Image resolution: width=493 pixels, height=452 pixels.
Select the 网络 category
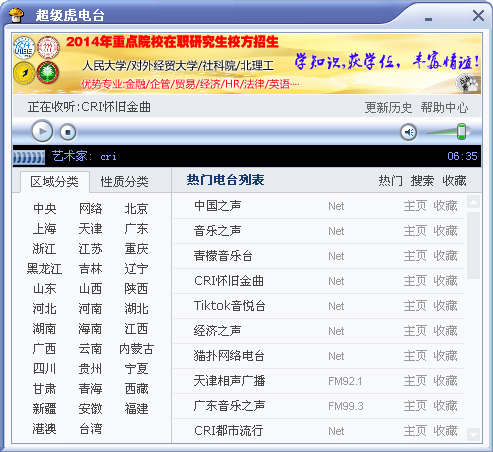(x=90, y=209)
